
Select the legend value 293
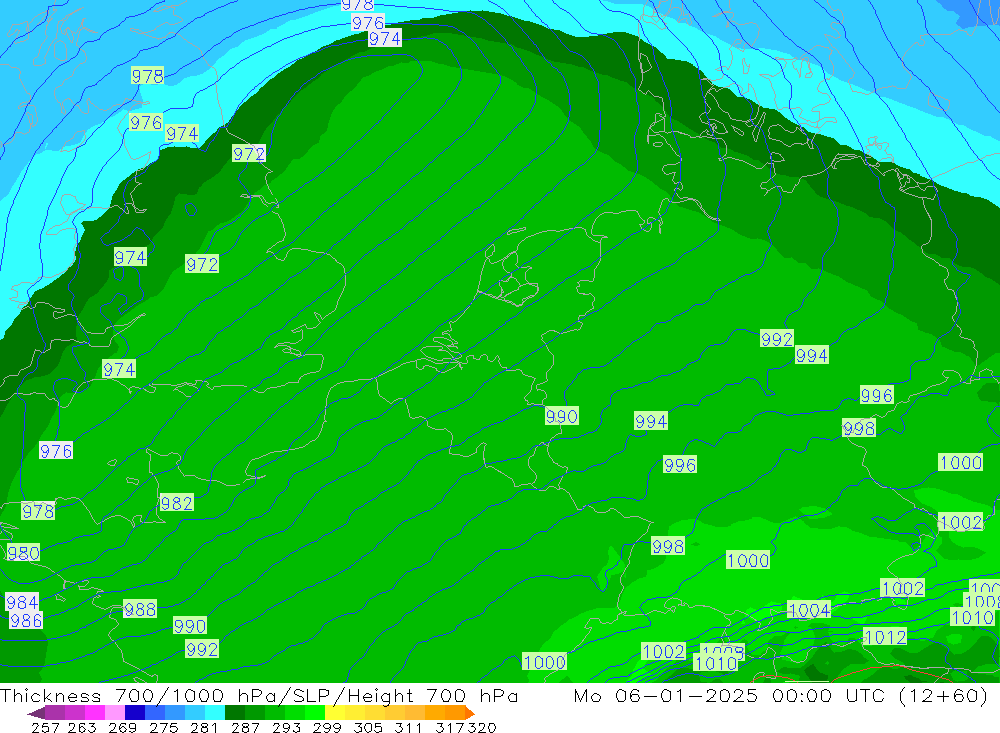[x=286, y=727]
